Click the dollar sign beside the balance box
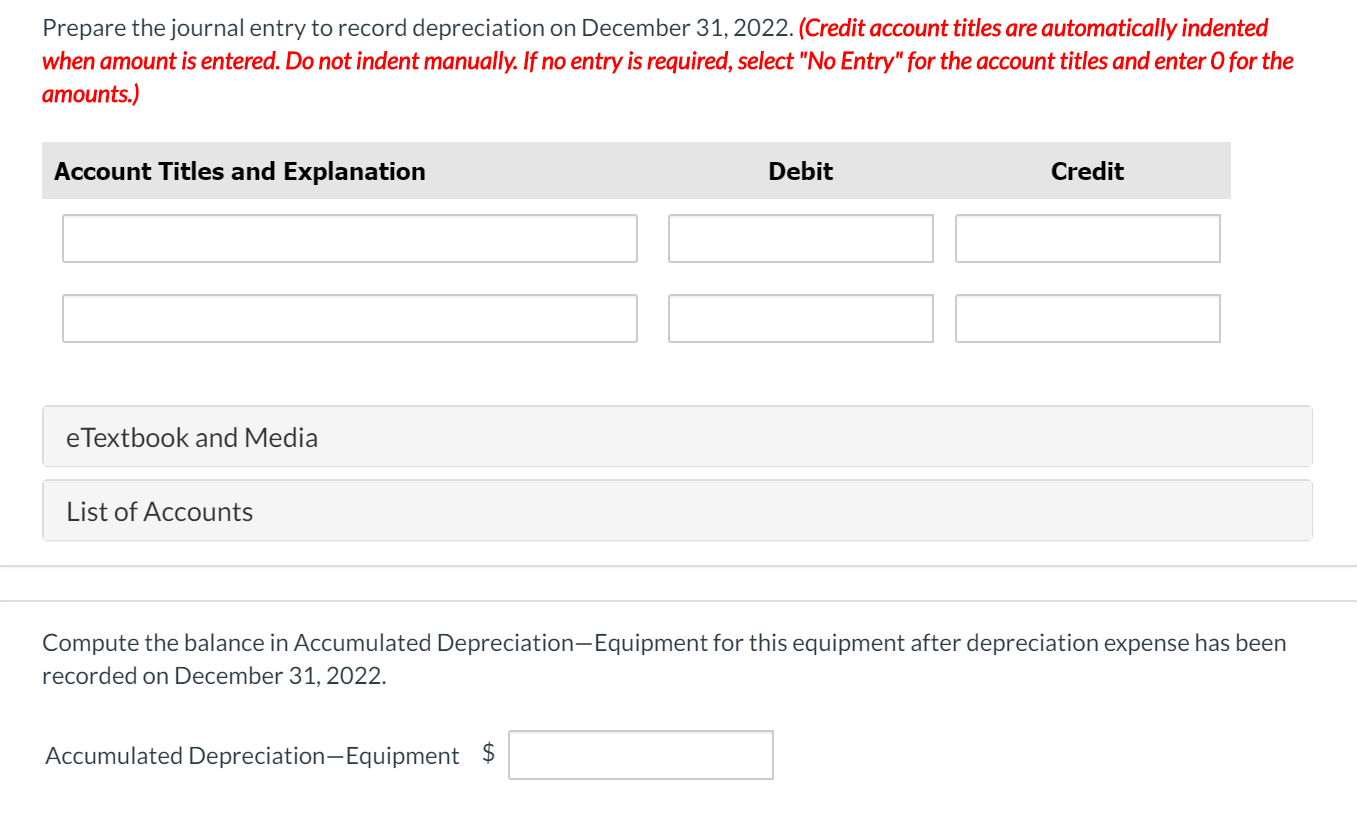This screenshot has width=1357, height=820. (489, 753)
